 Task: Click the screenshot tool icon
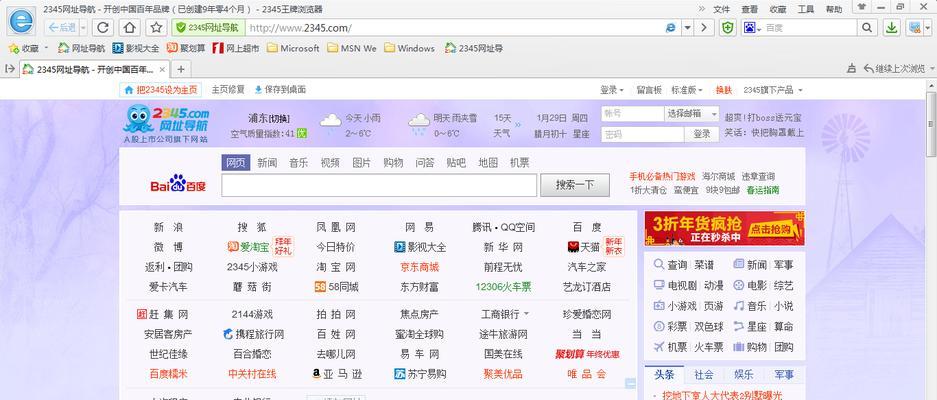[914, 28]
